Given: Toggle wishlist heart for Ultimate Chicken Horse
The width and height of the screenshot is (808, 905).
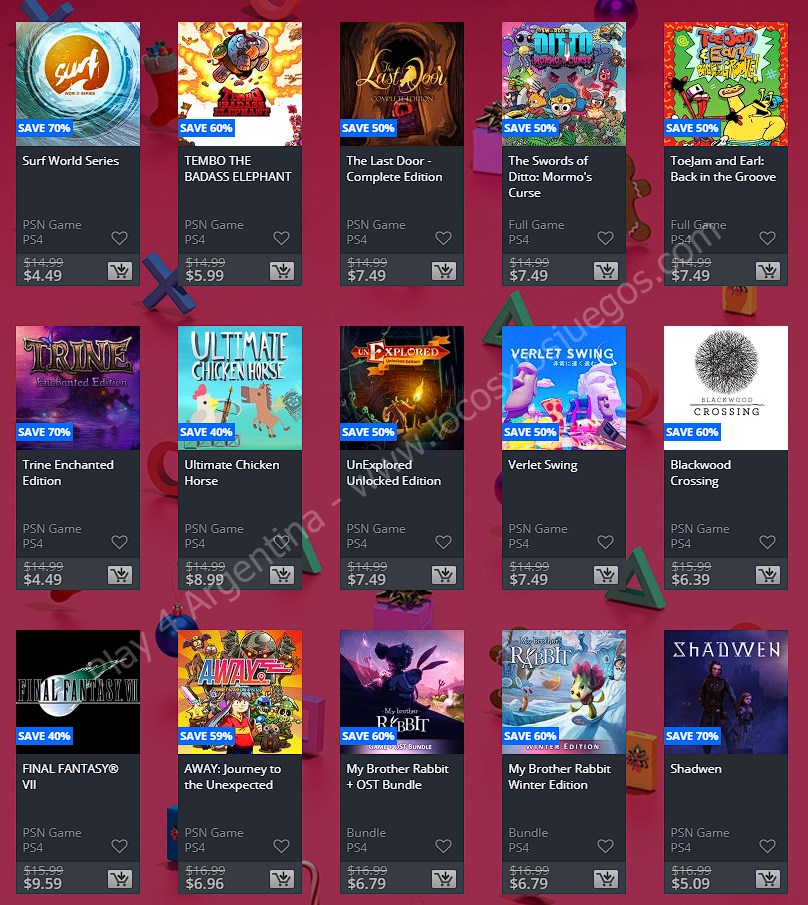Looking at the screenshot, I should click(282, 542).
